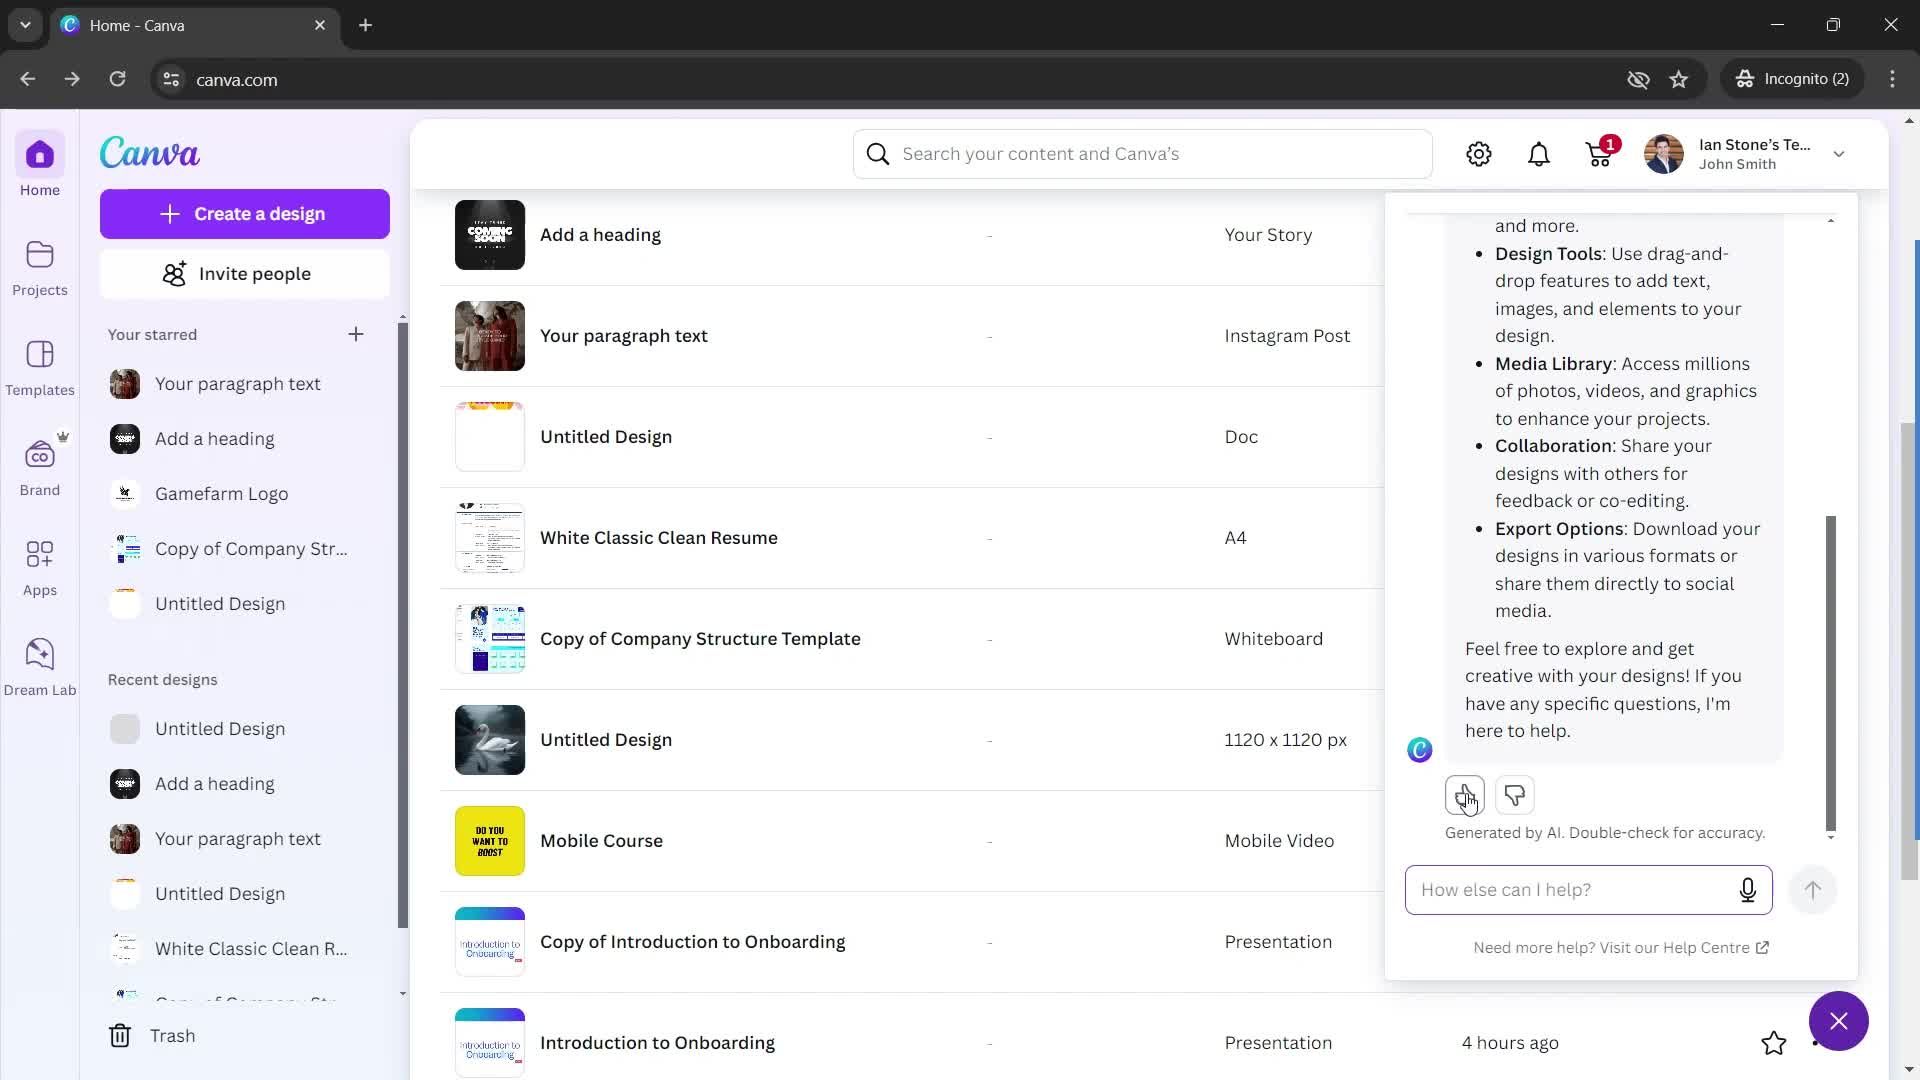Visit the Help Centre link
1920x1080 pixels.
coord(1621,948)
